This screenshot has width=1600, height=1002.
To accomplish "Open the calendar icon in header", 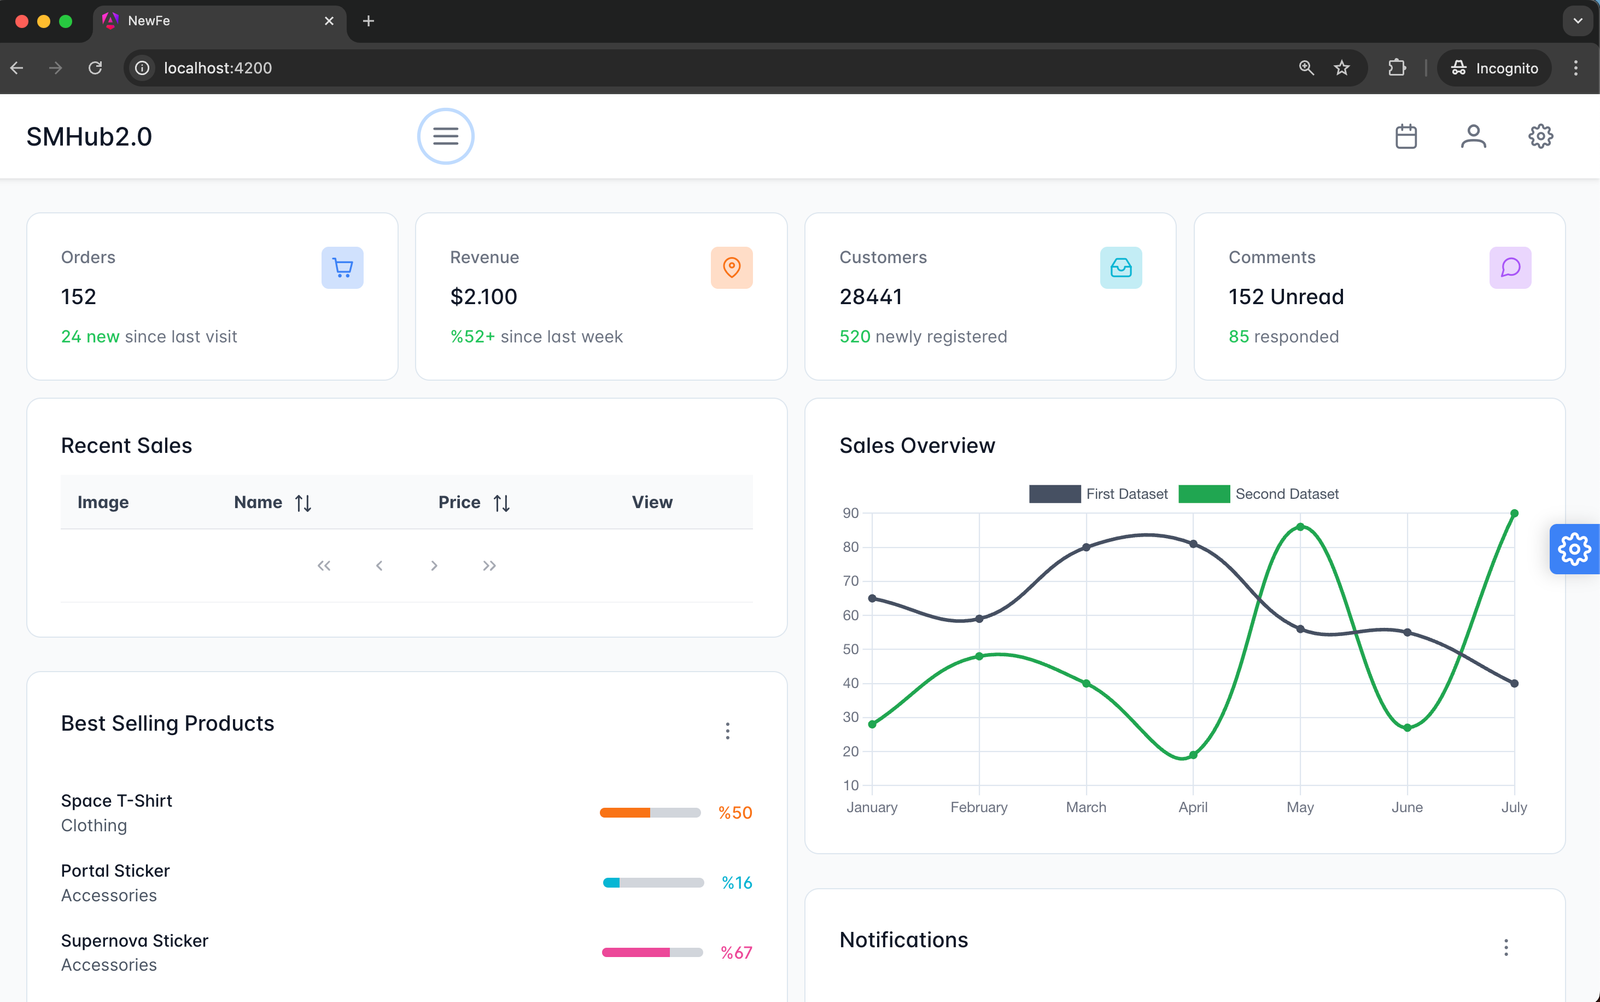I will pyautogui.click(x=1406, y=136).
